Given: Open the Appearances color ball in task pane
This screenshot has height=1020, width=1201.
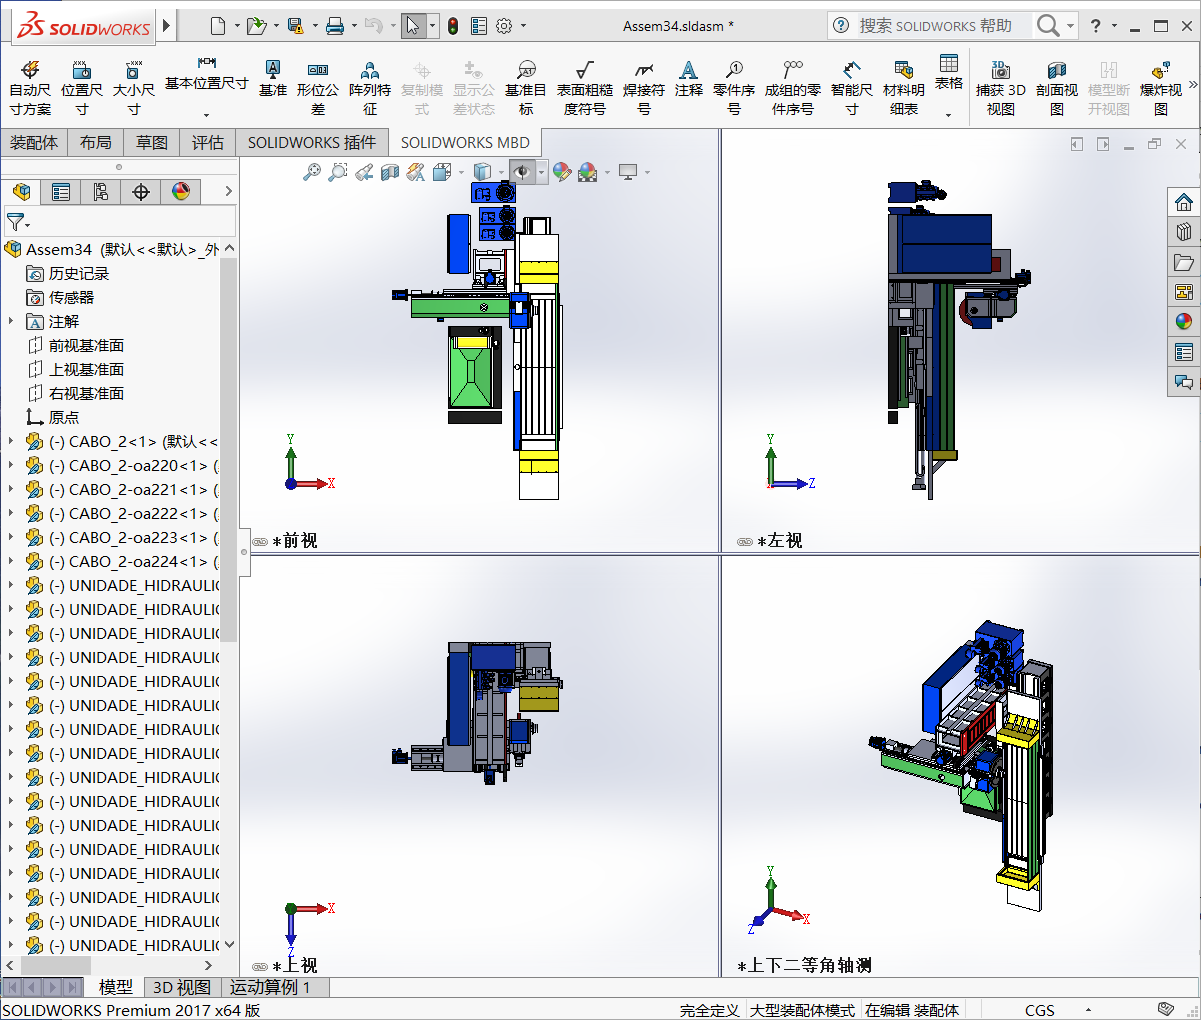Looking at the screenshot, I should point(1184,322).
